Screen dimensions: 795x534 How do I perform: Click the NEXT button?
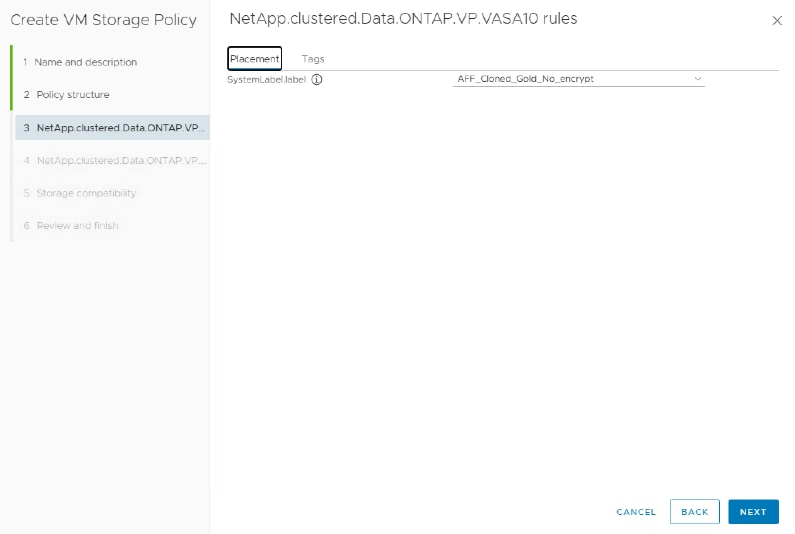click(x=753, y=512)
